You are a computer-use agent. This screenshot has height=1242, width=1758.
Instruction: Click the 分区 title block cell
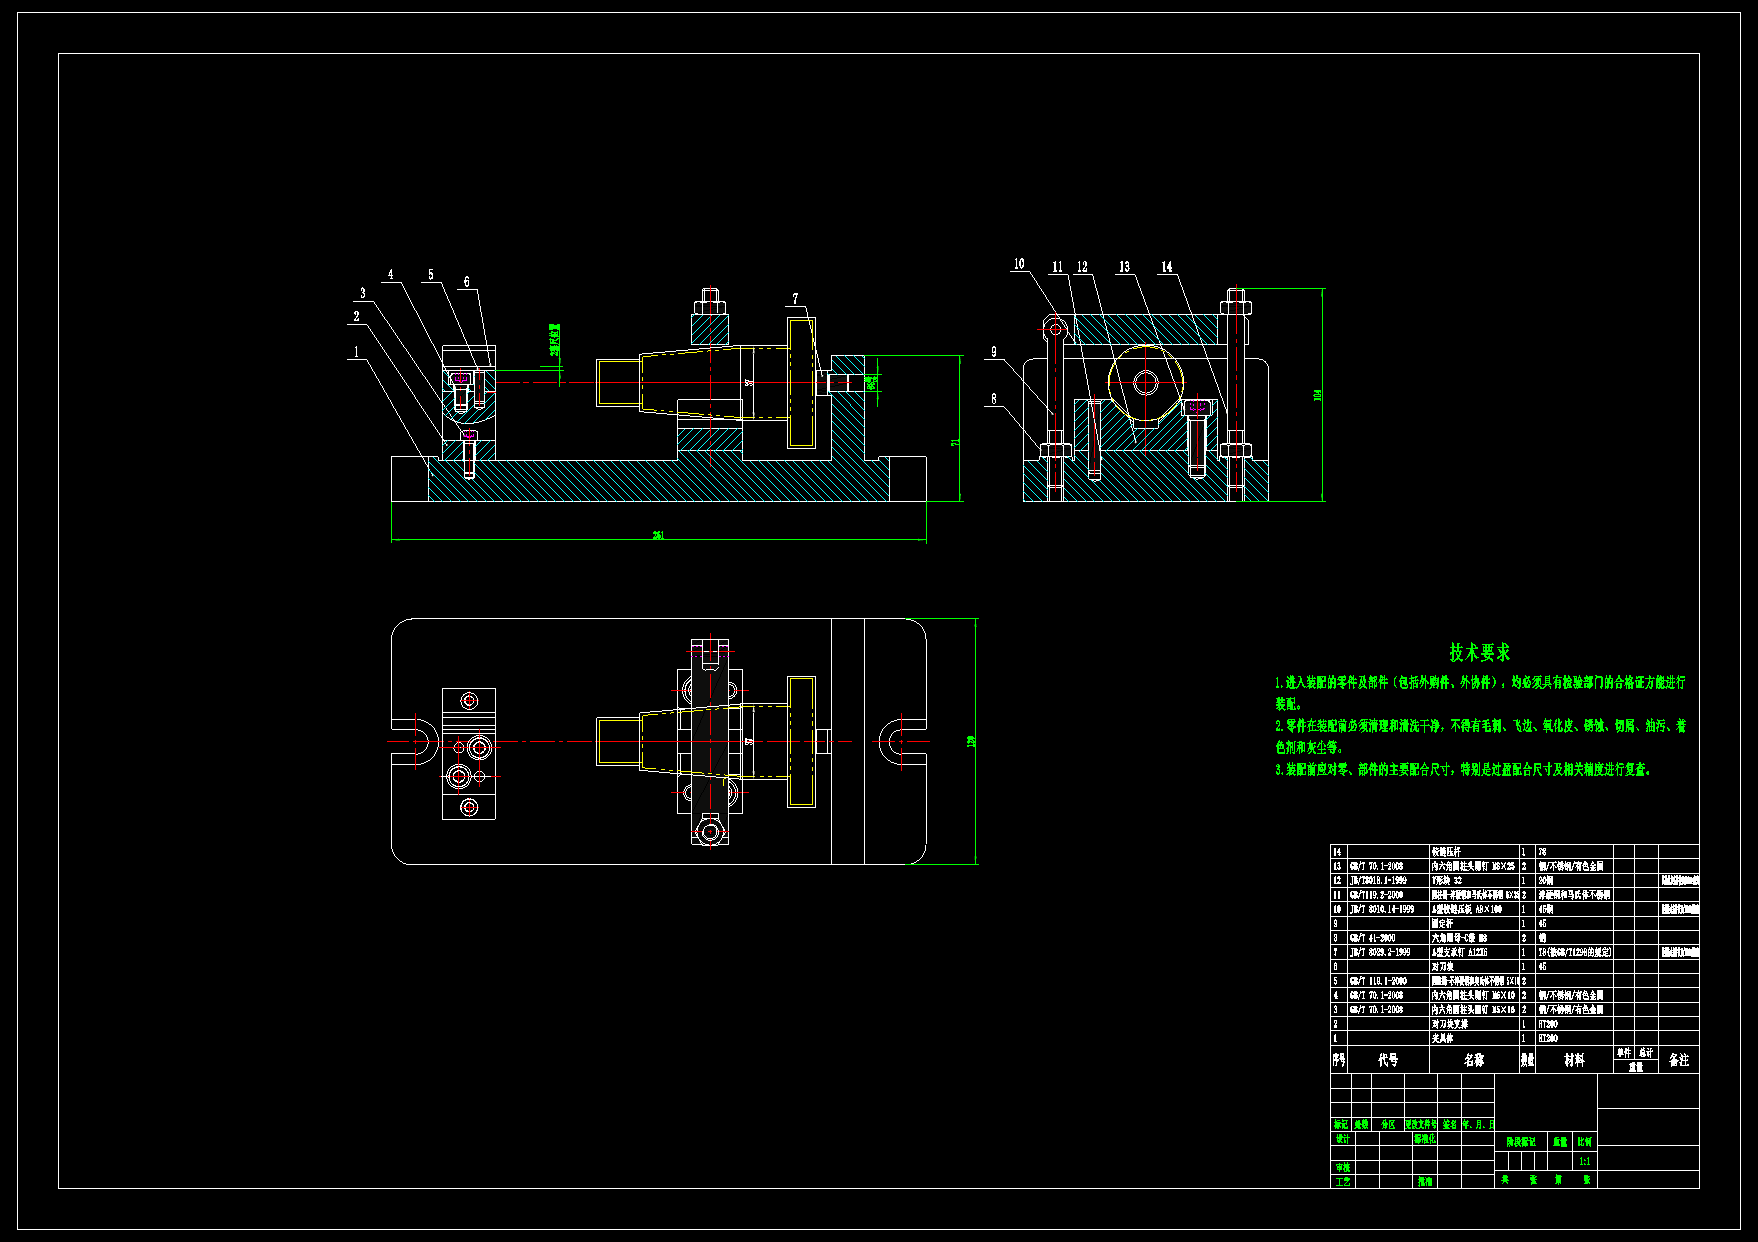[1388, 1125]
